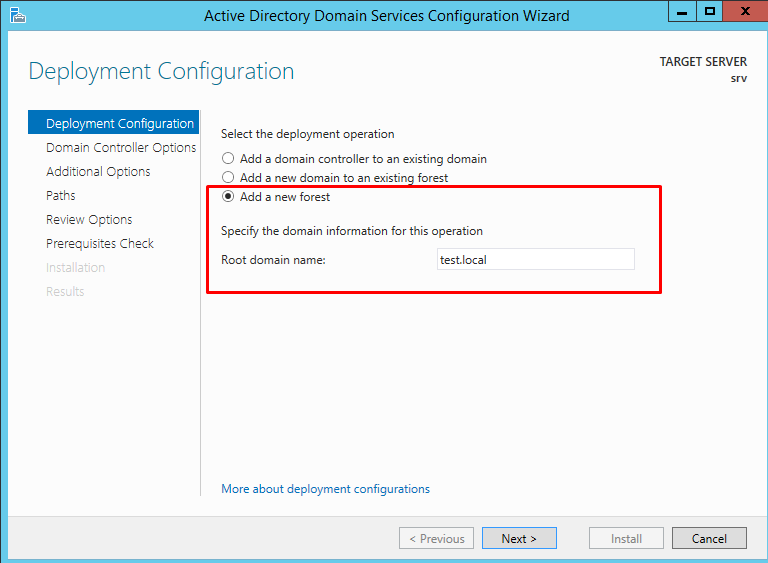
Task: Click the Next button
Action: pos(519,538)
